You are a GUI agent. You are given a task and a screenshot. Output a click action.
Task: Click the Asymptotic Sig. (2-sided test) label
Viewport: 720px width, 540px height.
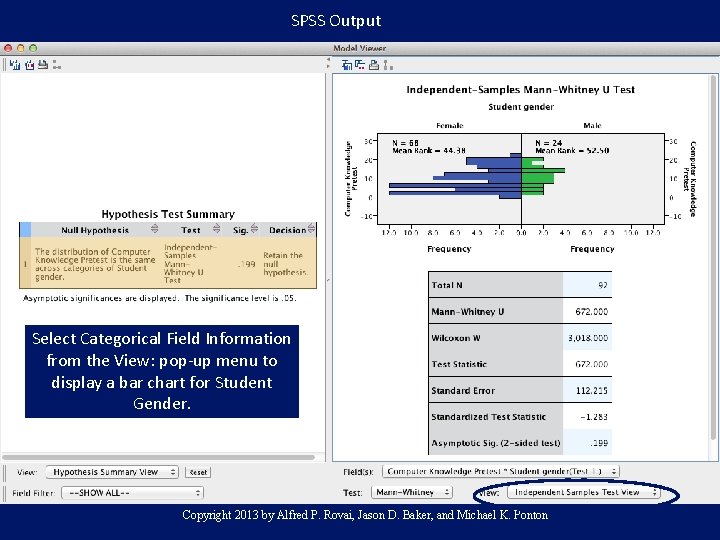point(496,444)
